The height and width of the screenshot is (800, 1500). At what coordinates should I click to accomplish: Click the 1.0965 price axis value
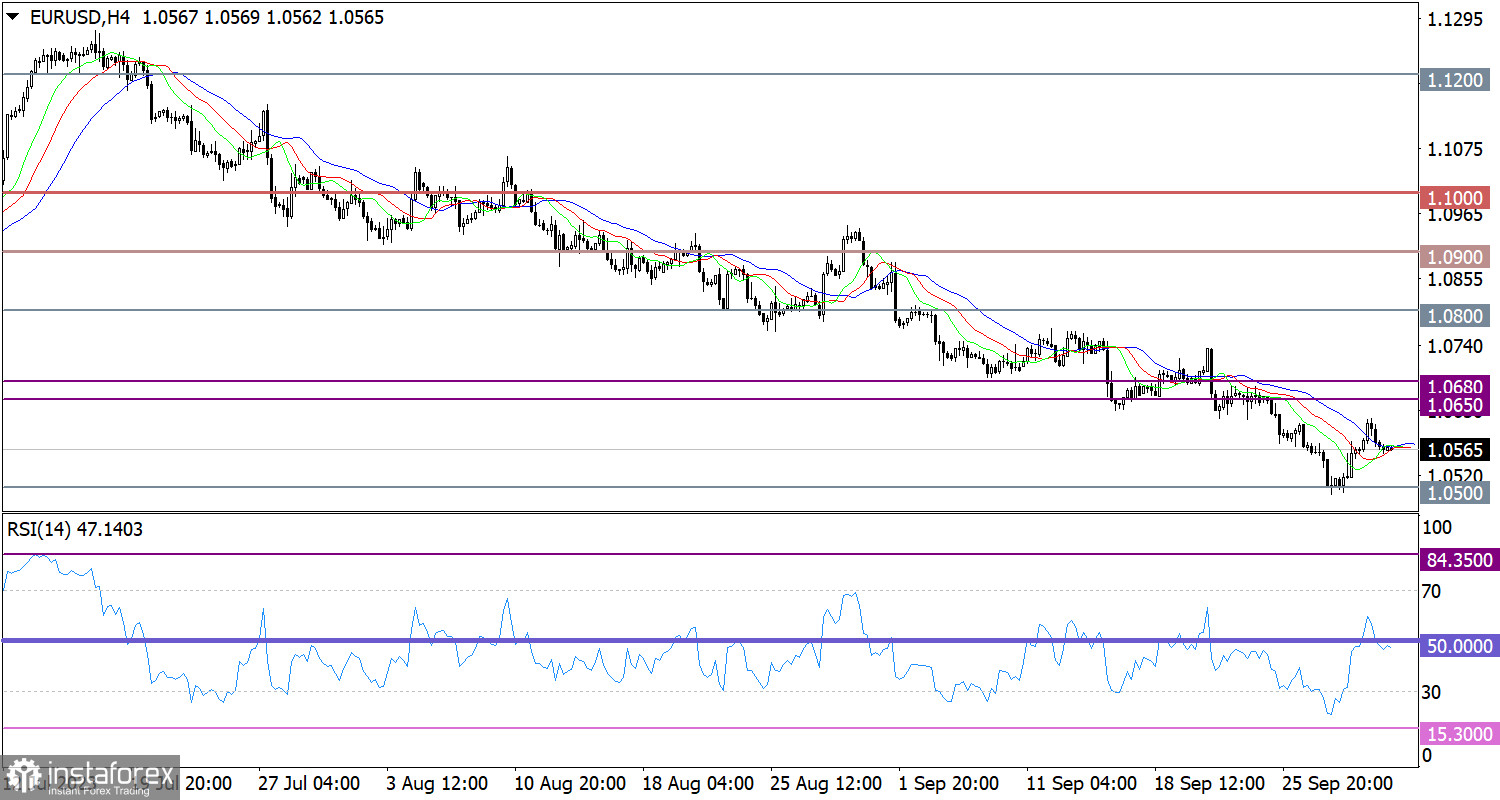[1455, 214]
